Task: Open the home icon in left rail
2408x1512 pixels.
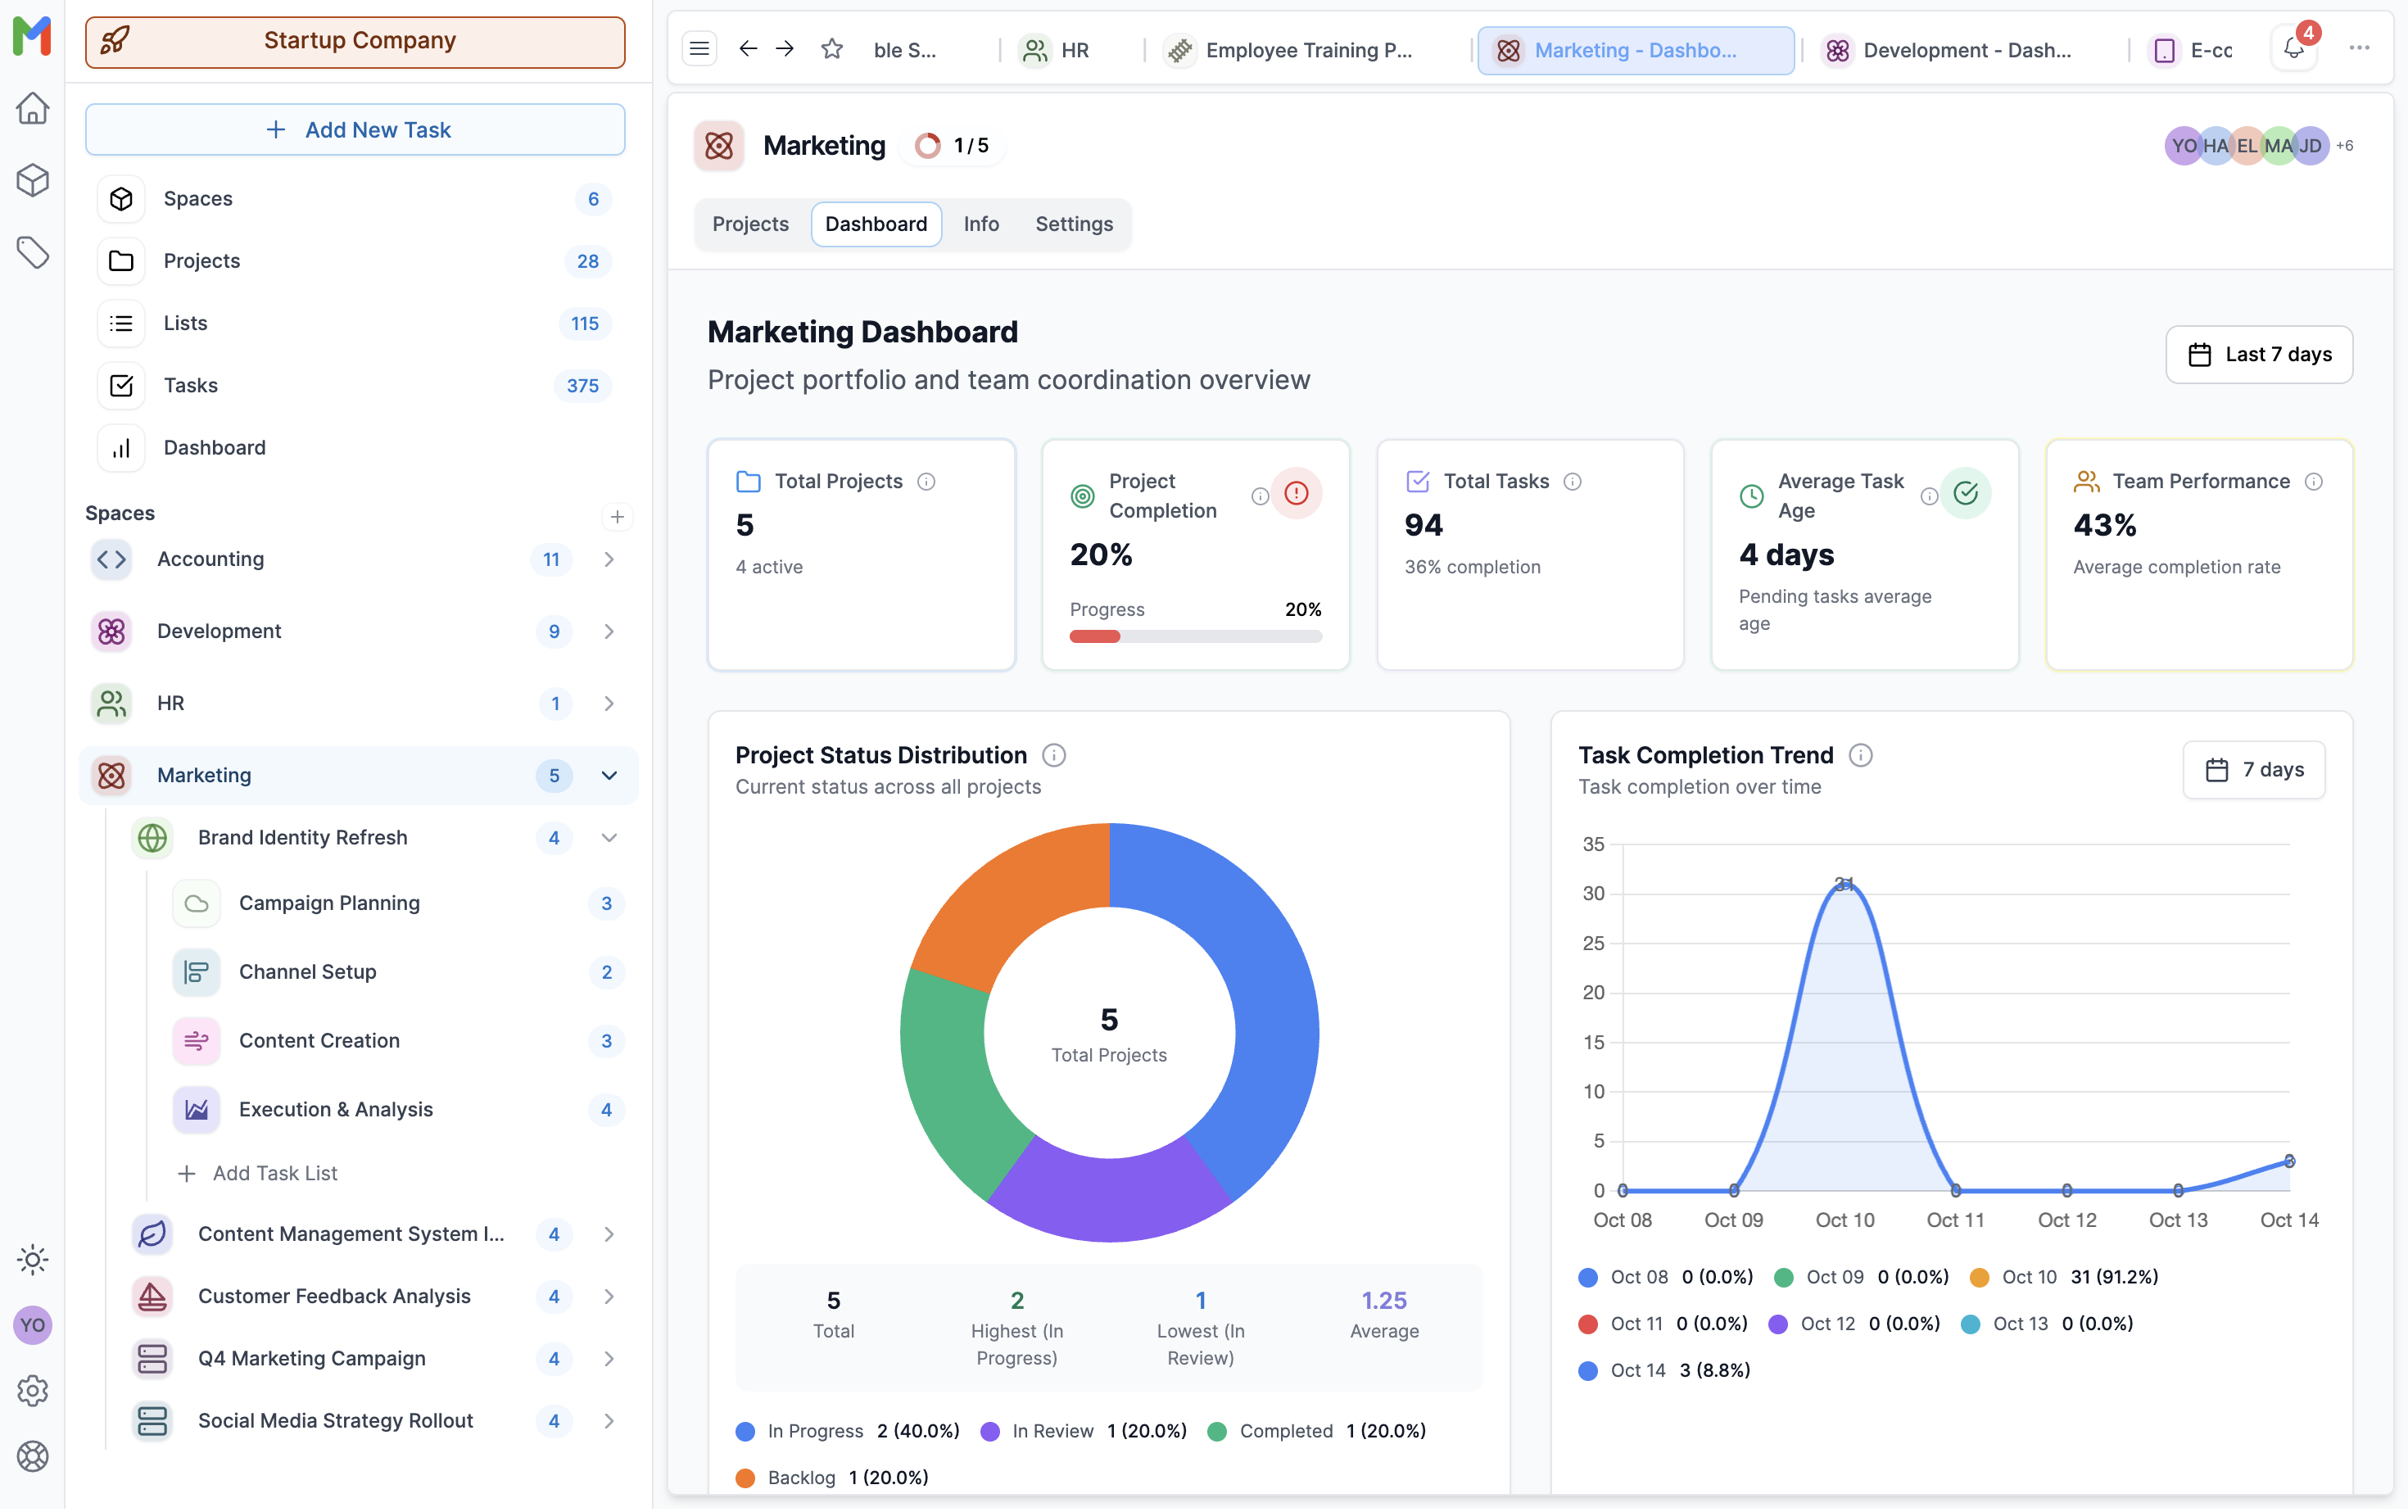Action: [32, 108]
